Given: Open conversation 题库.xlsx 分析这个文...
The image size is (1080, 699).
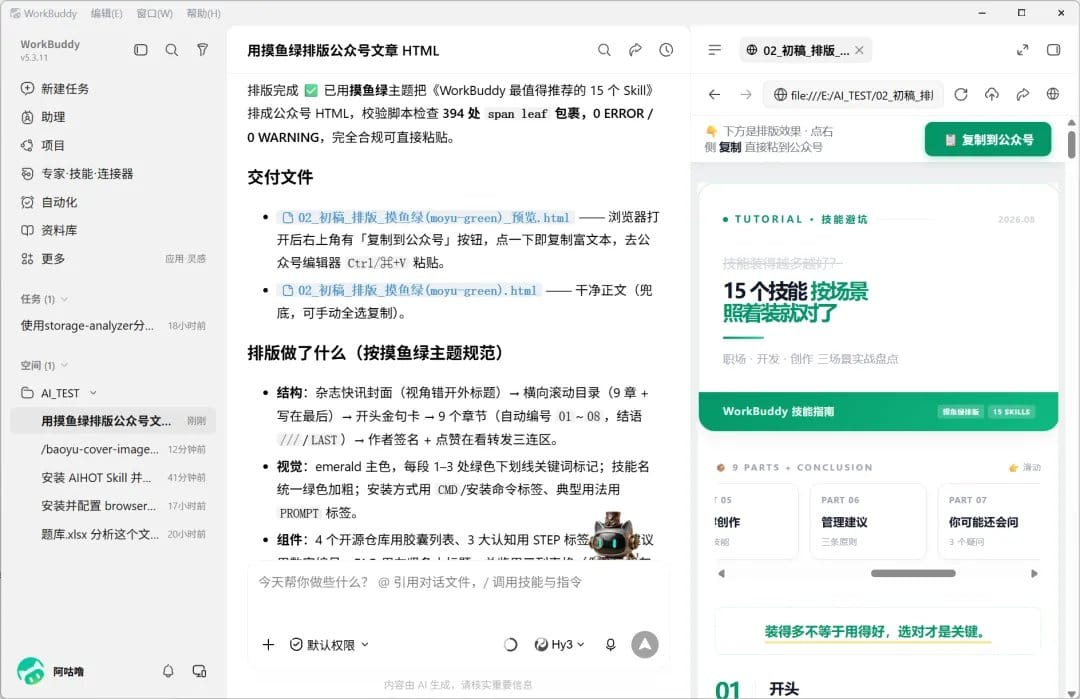Looking at the screenshot, I should [114, 534].
